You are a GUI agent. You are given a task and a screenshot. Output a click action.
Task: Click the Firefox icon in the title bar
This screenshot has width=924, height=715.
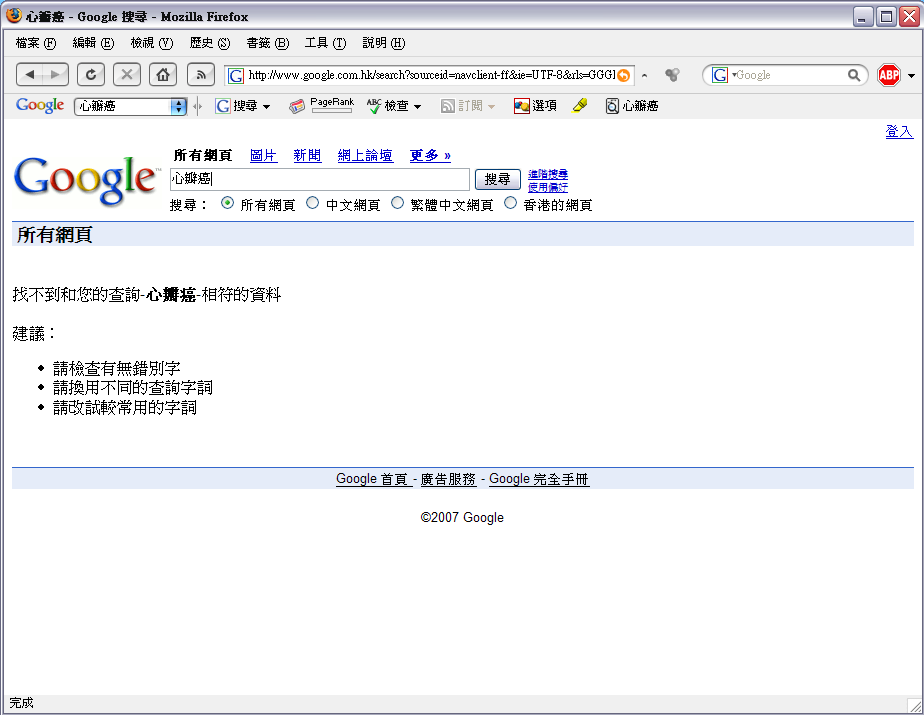tap(14, 16)
